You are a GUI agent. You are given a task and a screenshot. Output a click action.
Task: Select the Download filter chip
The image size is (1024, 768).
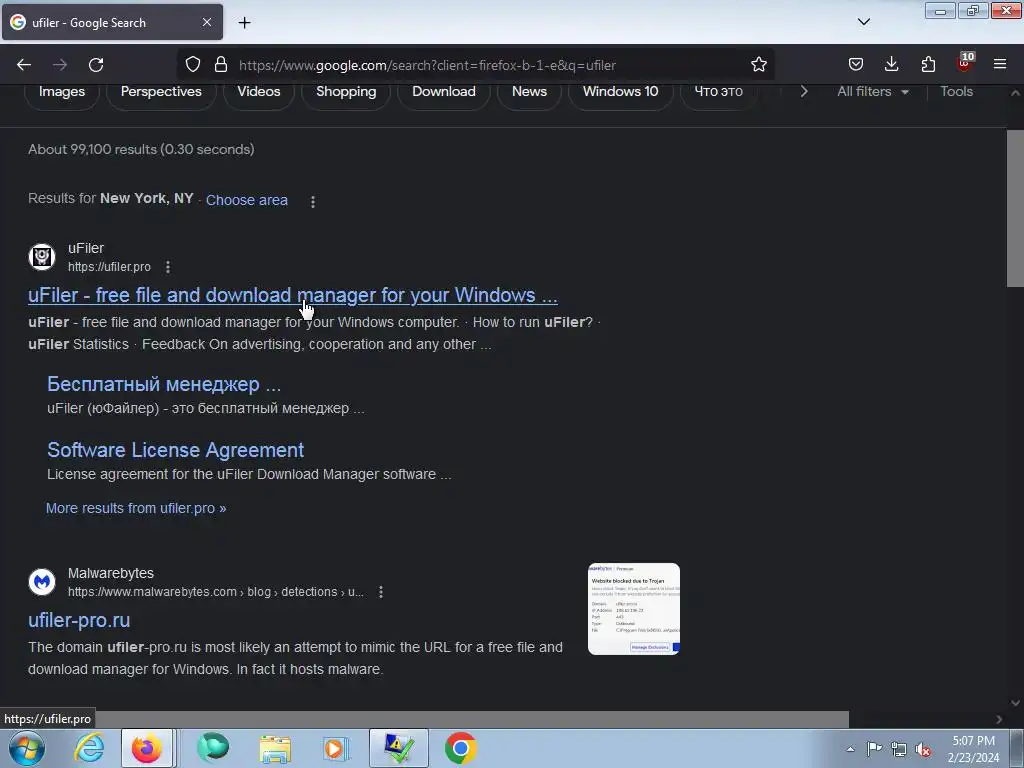(444, 91)
